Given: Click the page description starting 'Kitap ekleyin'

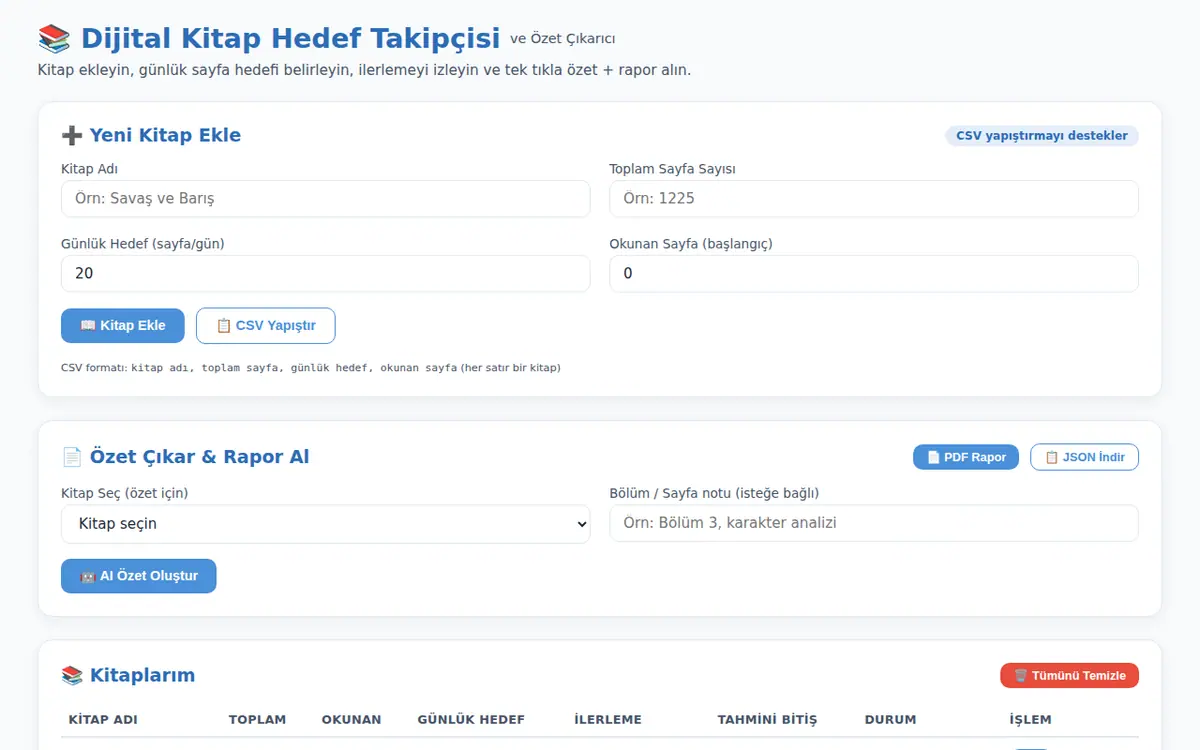Looking at the screenshot, I should tap(364, 70).
